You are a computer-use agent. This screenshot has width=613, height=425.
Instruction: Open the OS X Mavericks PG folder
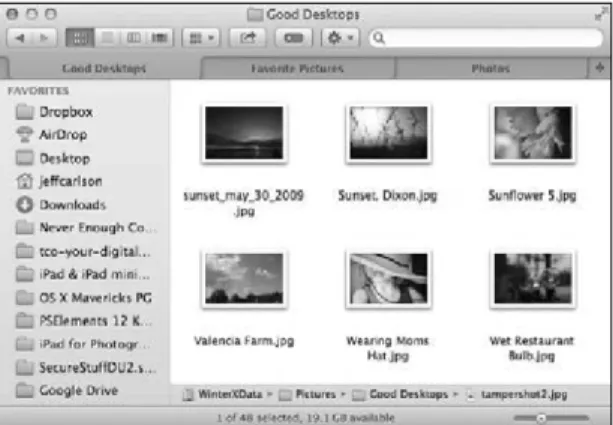[x=84, y=298]
